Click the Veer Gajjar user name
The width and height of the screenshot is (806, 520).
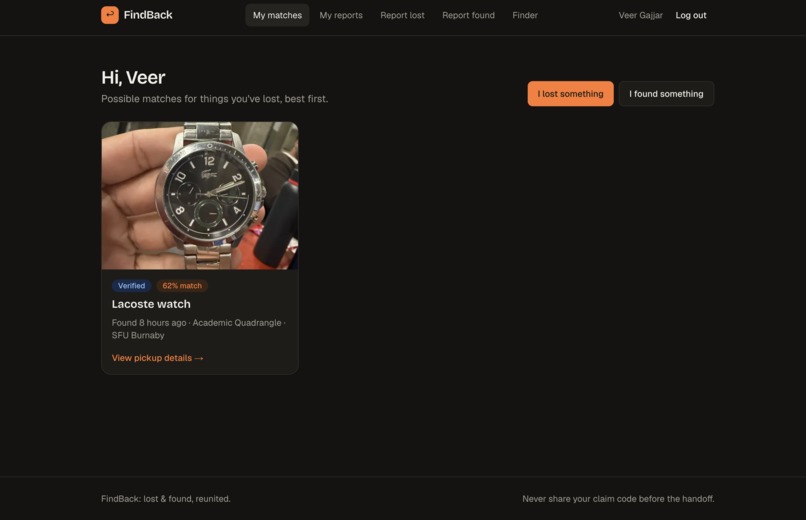[x=640, y=15]
